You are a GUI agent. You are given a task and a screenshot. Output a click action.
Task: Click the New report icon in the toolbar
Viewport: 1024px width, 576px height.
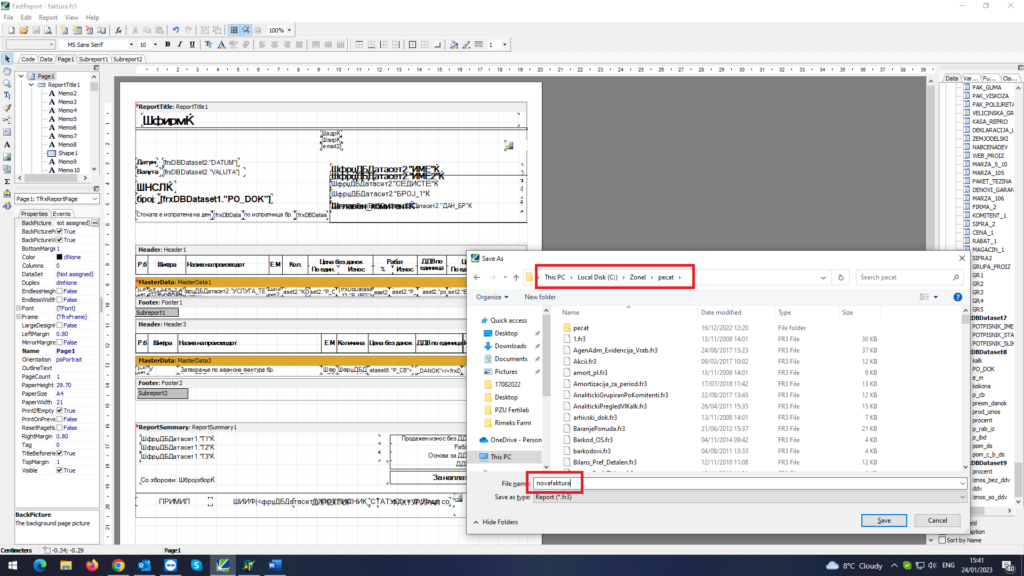coord(11,30)
